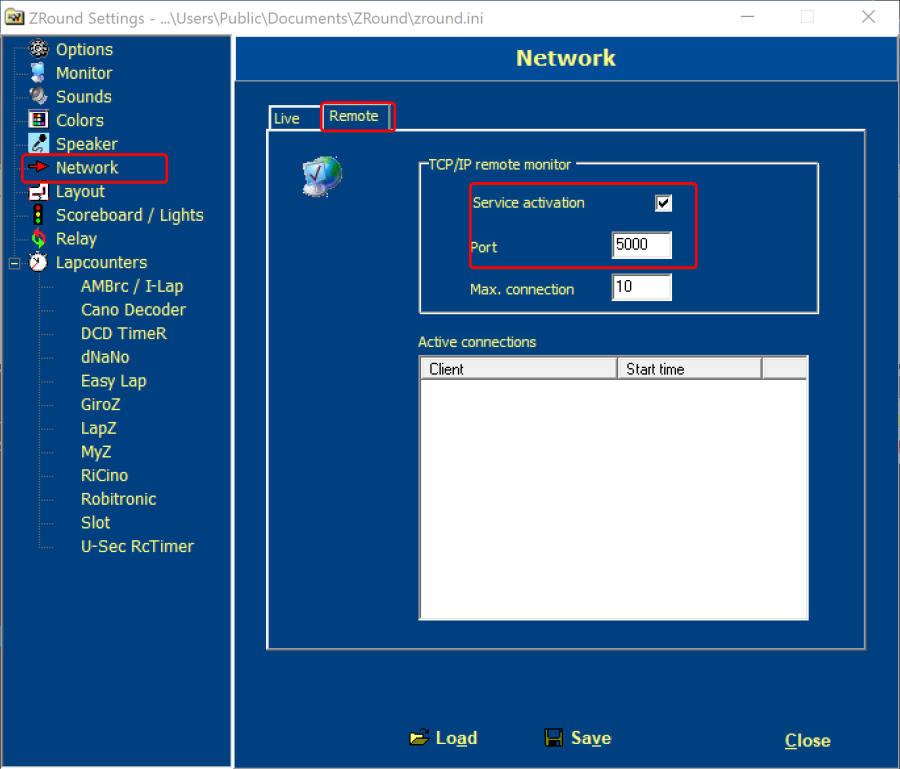Click the red arrow Network icon
Screen dimensions: 900x769
point(38,167)
